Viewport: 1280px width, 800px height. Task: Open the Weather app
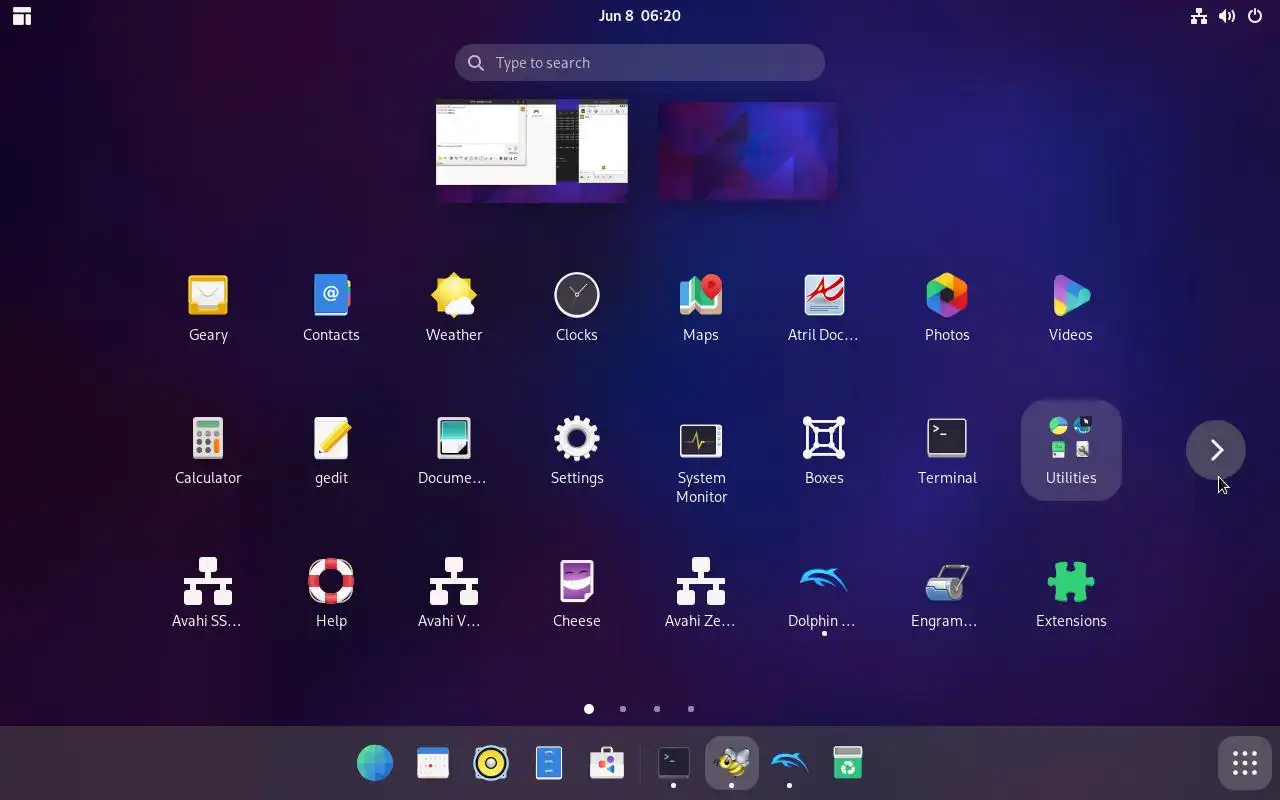(x=454, y=308)
